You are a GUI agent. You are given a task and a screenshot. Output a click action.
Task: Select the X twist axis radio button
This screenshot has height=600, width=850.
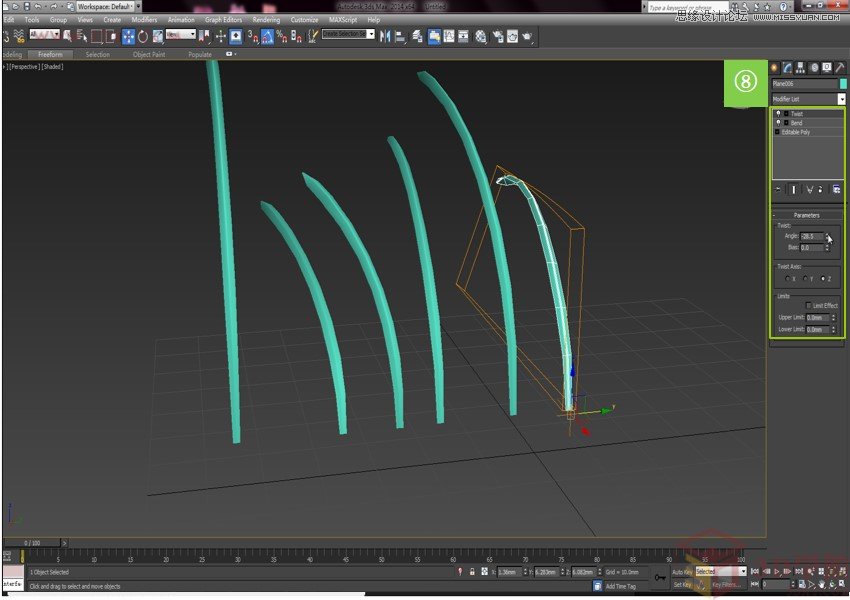tap(787, 279)
